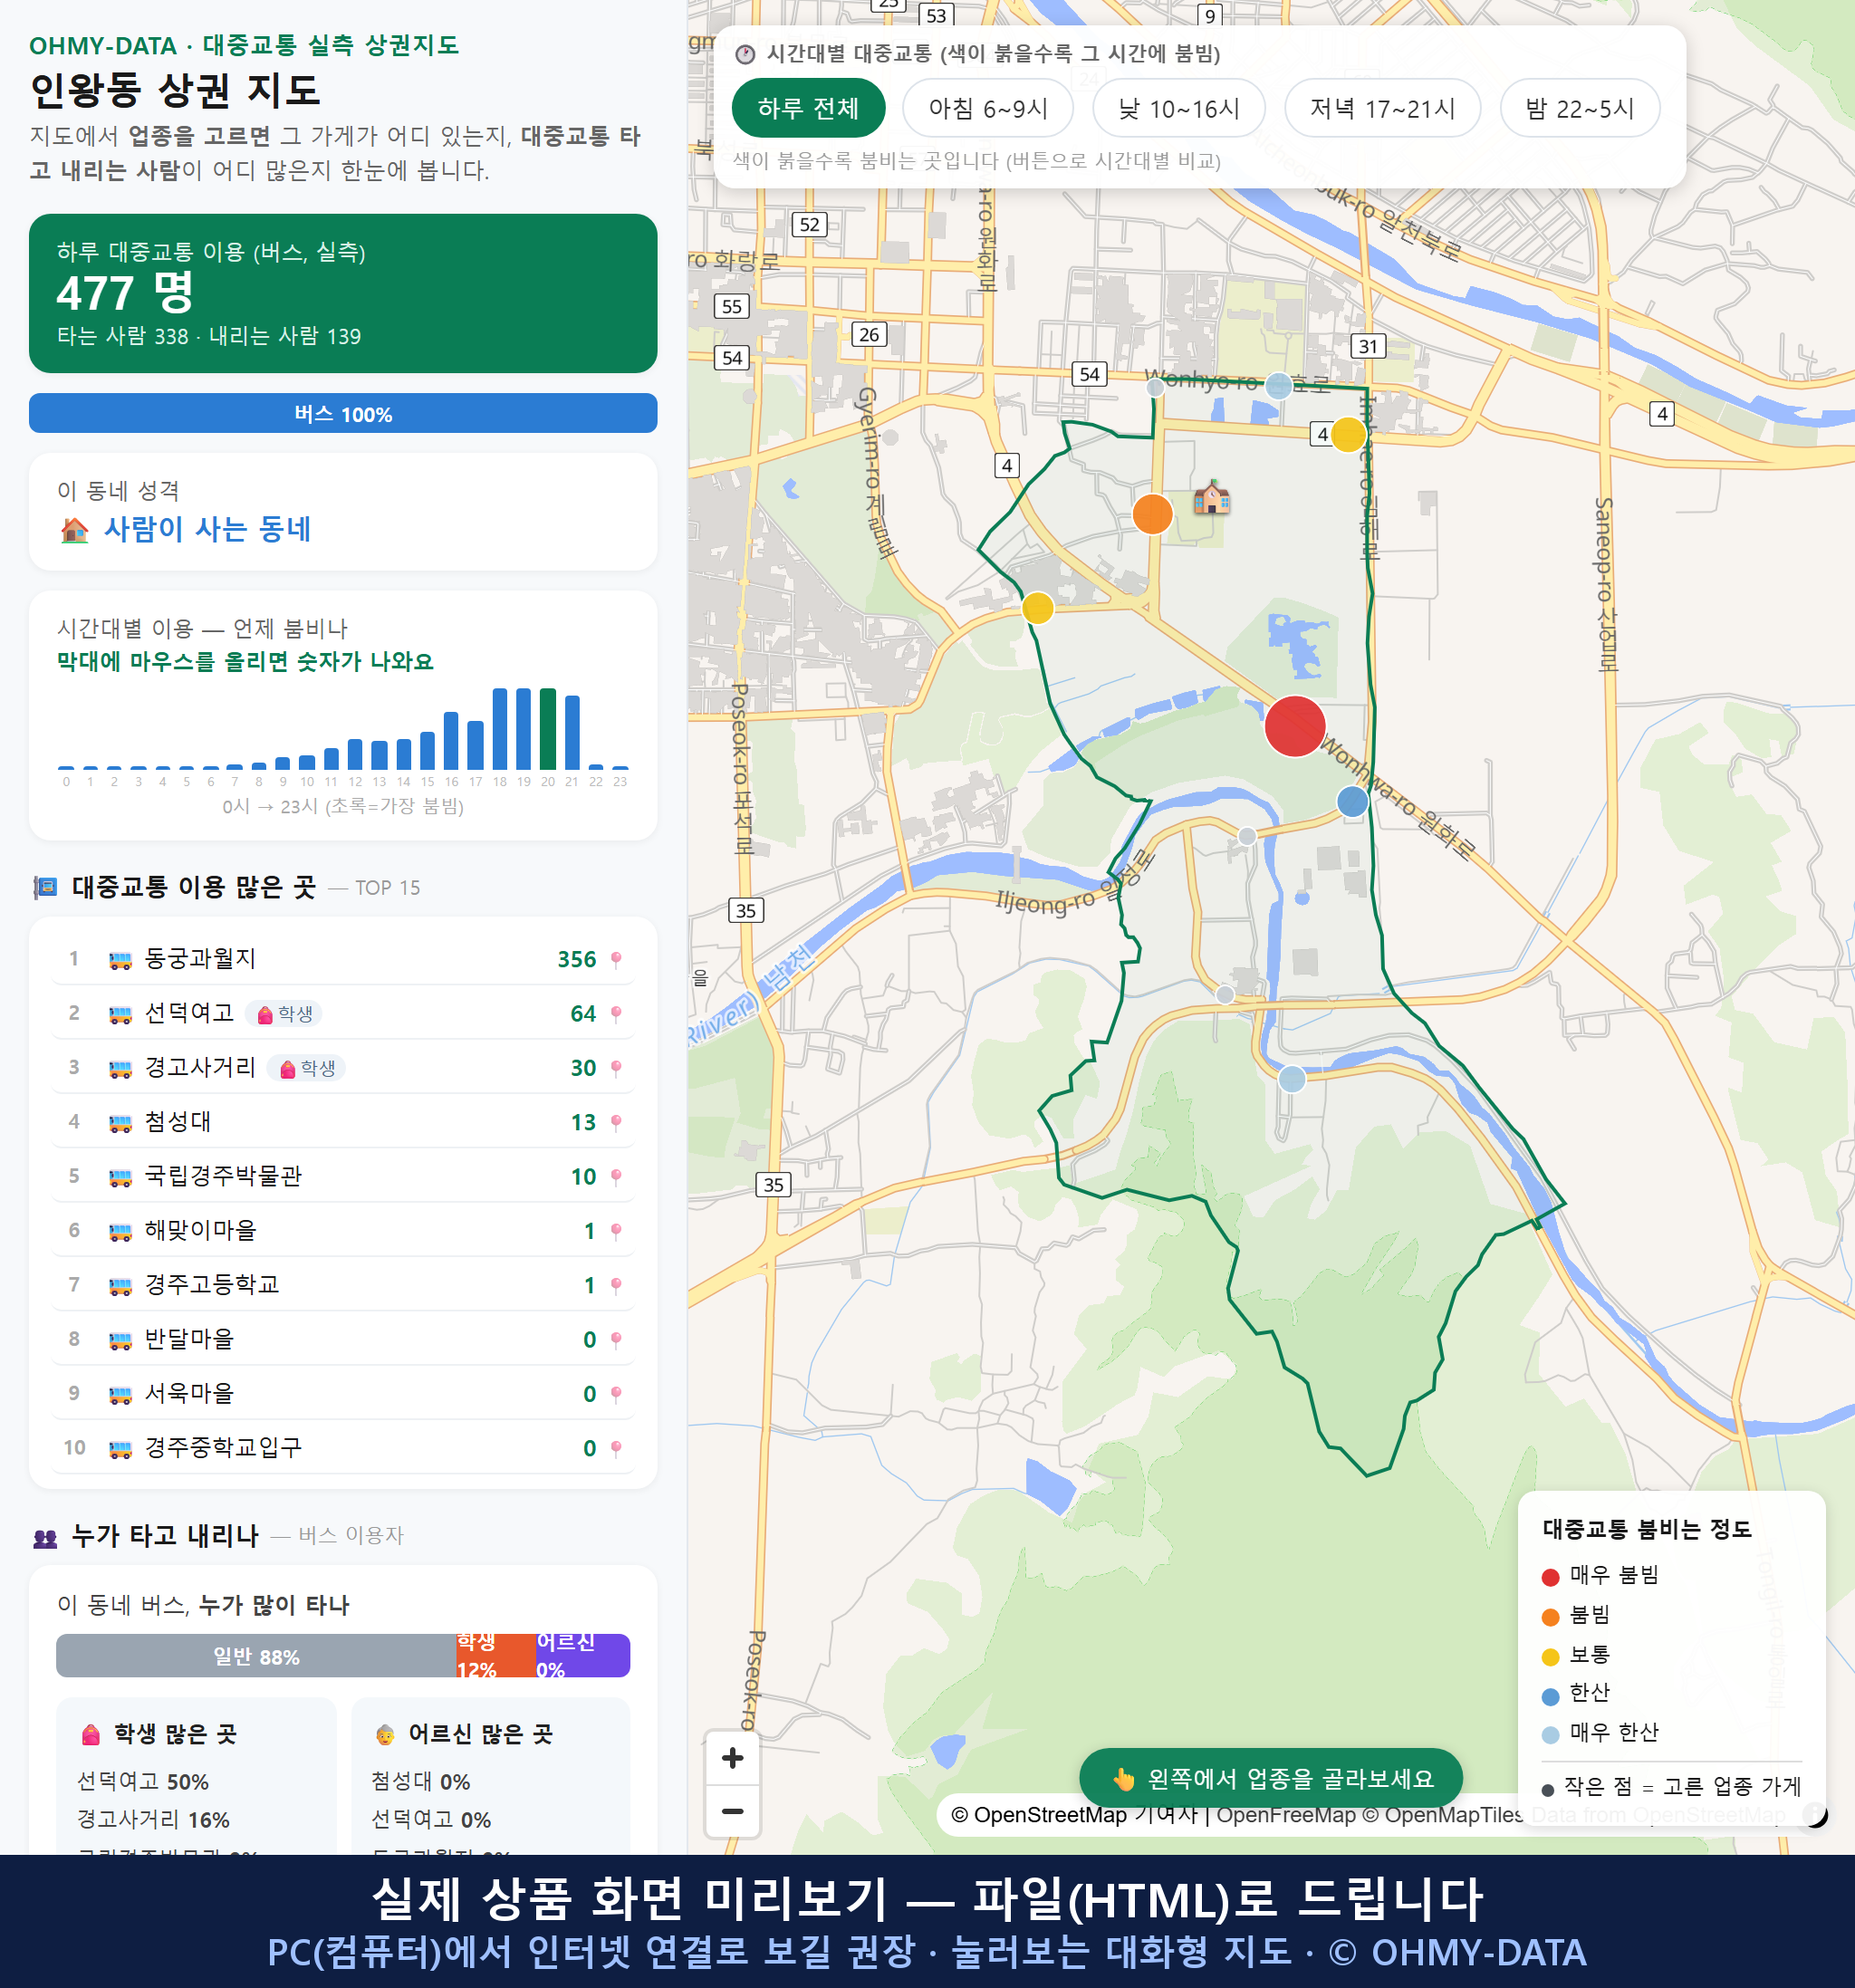The height and width of the screenshot is (1988, 1855).
Task: Click the 보통 yellow legend swatch
Action: 1550,1657
